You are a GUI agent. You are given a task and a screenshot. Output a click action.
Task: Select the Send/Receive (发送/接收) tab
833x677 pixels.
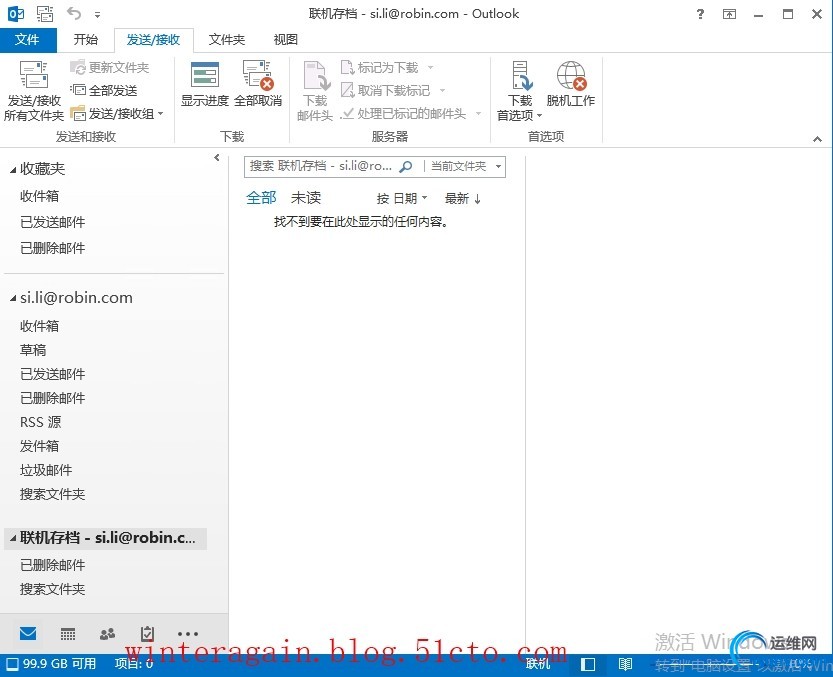click(154, 40)
